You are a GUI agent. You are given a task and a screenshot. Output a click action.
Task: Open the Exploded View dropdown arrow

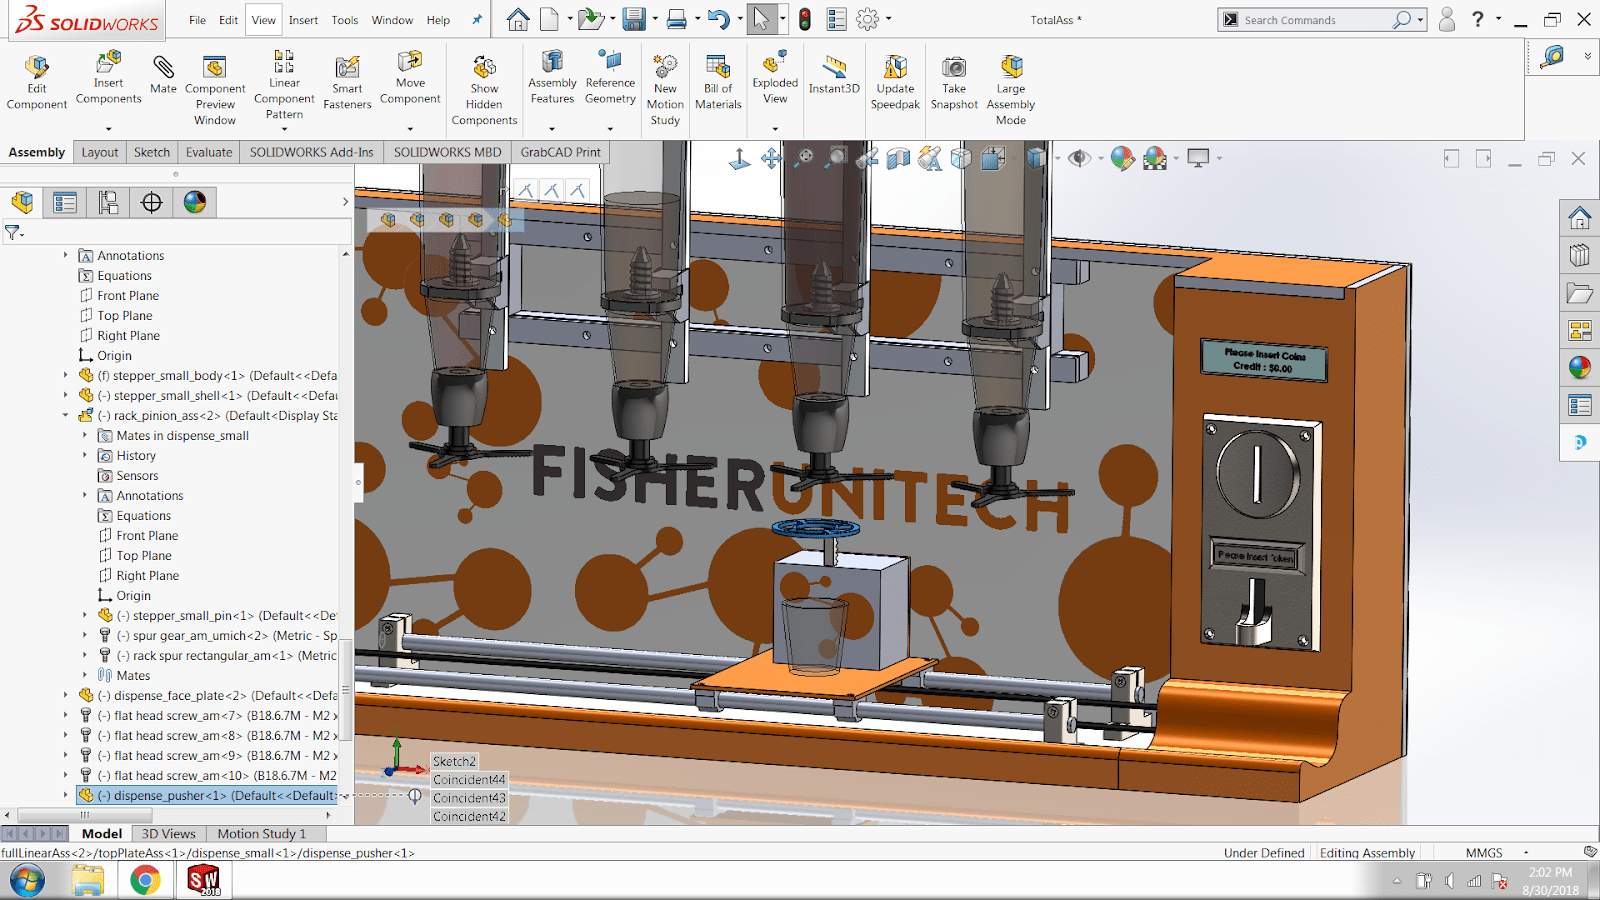click(775, 129)
